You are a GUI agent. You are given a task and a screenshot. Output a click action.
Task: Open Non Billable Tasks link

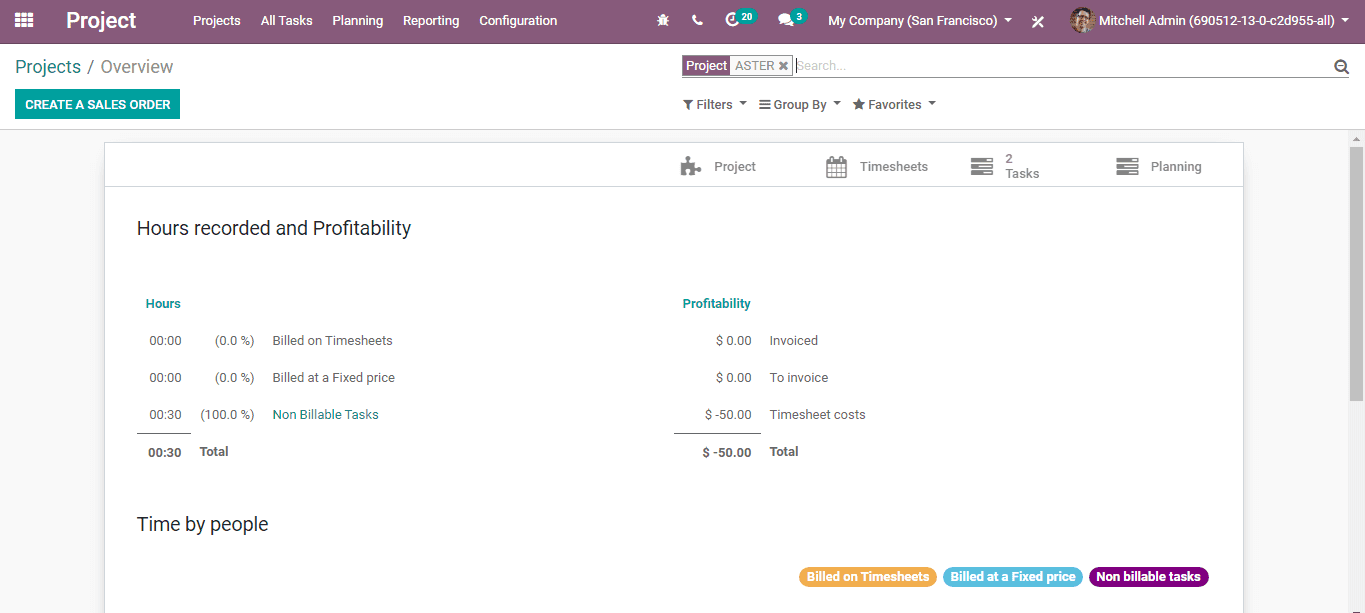coord(326,414)
